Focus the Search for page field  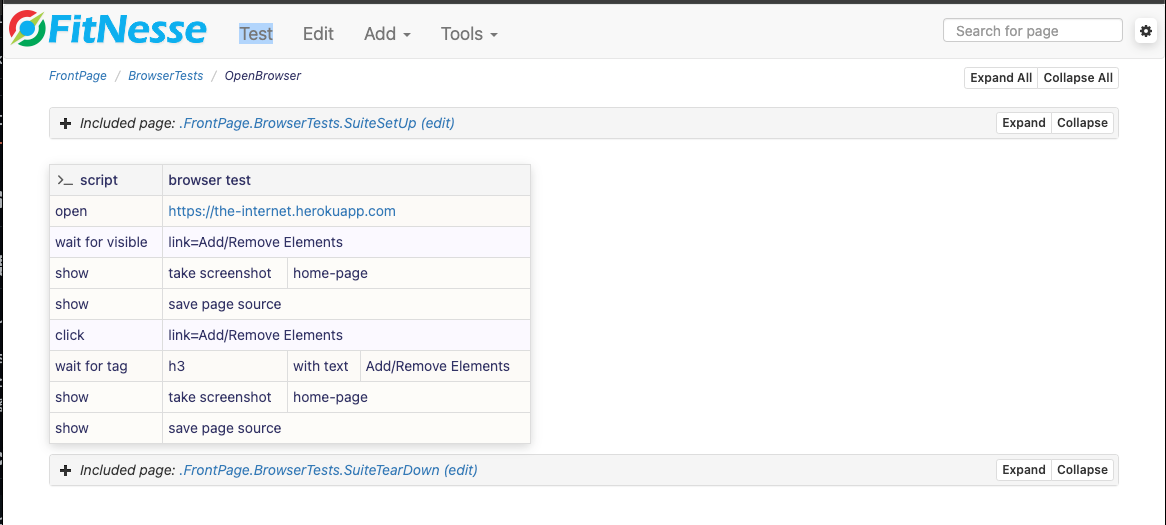1033,31
